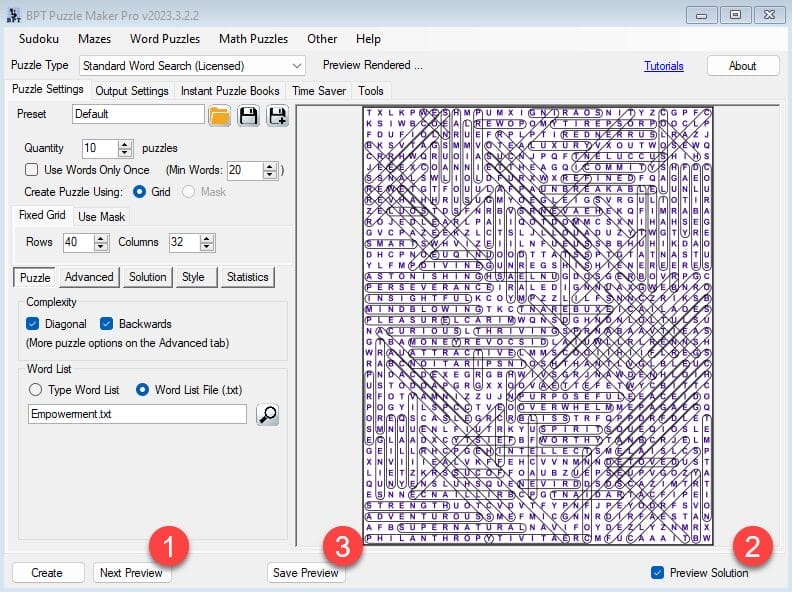Uncheck the Diagonal complexity option
792x592 pixels.
click(x=33, y=324)
